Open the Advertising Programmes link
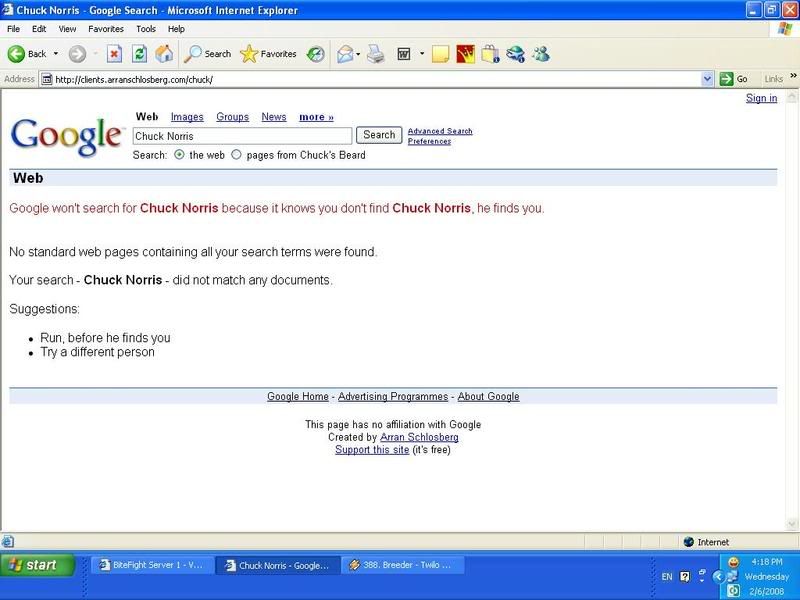The image size is (800, 600). [x=393, y=396]
